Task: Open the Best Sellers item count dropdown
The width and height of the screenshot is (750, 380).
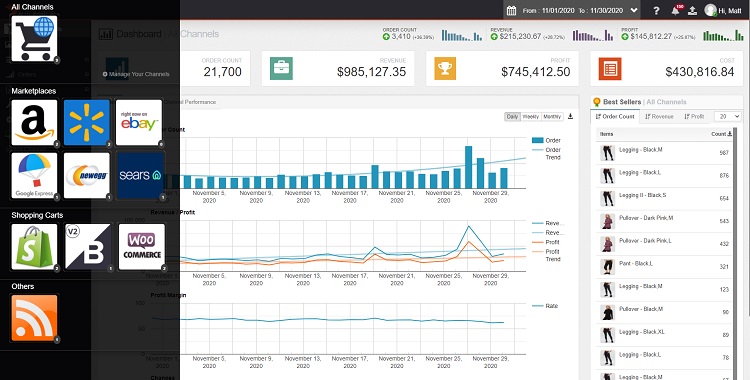Action: [x=728, y=116]
